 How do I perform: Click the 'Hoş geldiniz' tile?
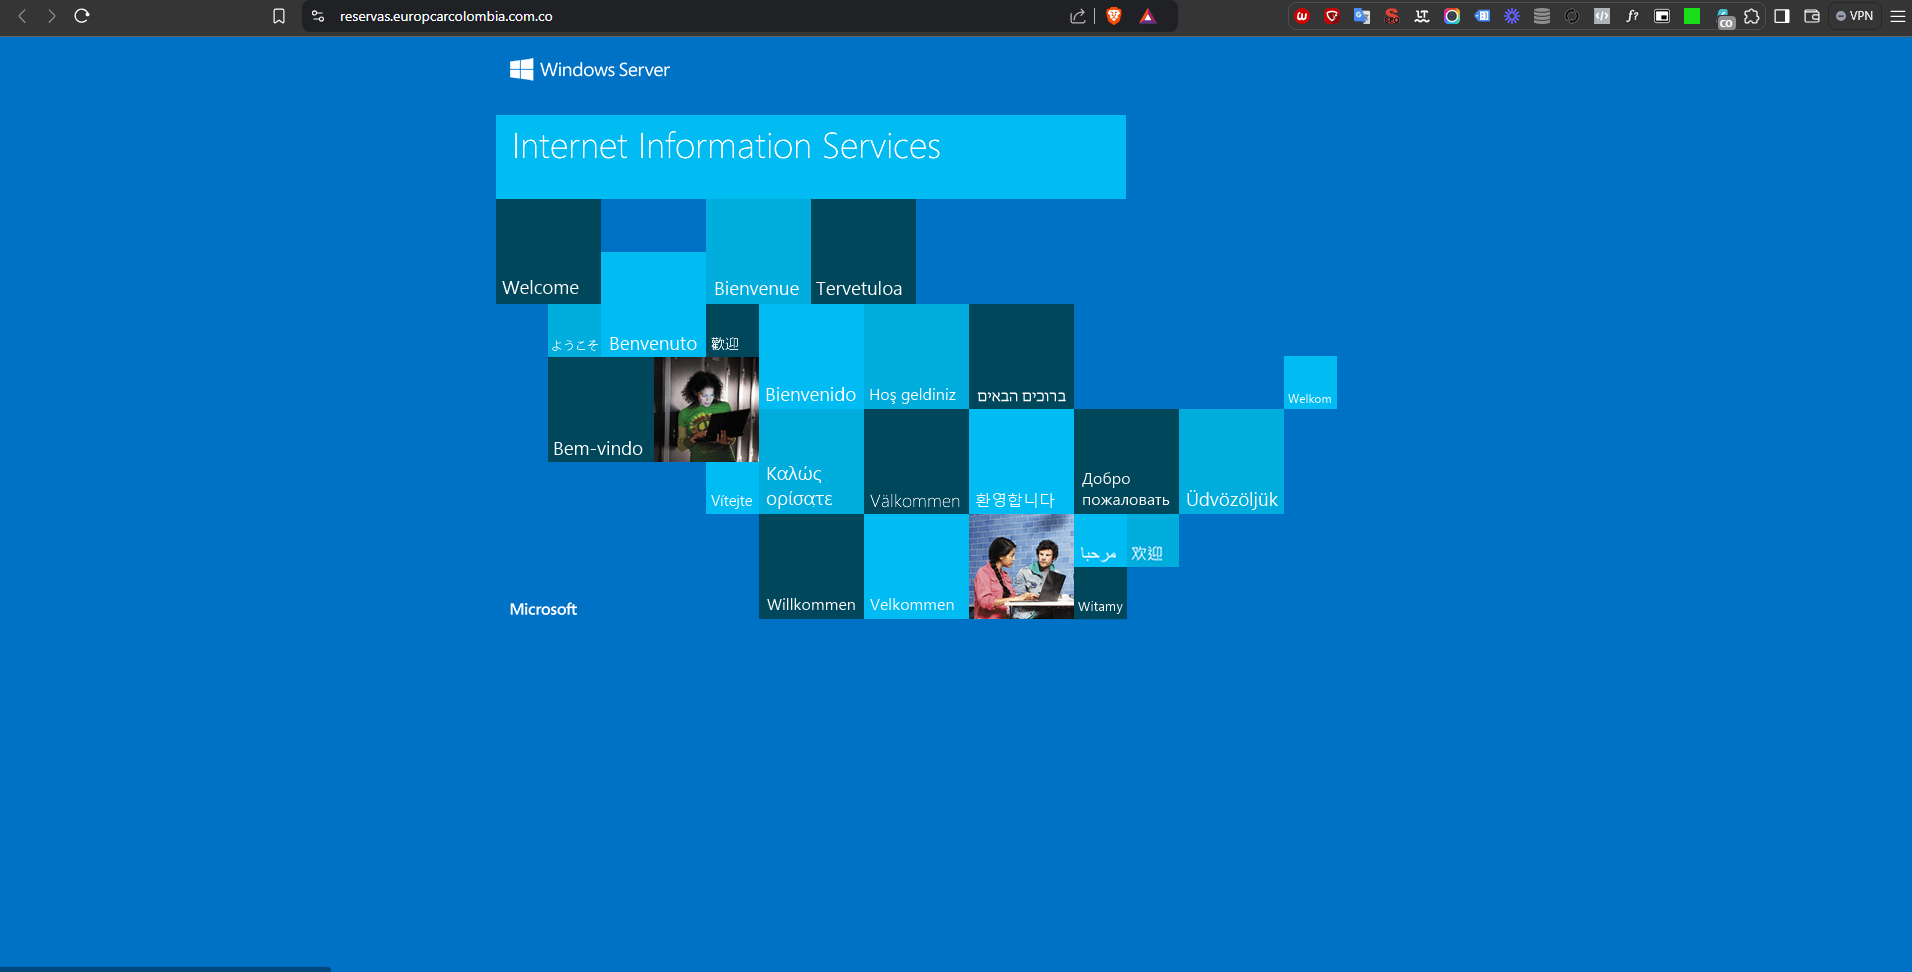point(916,356)
